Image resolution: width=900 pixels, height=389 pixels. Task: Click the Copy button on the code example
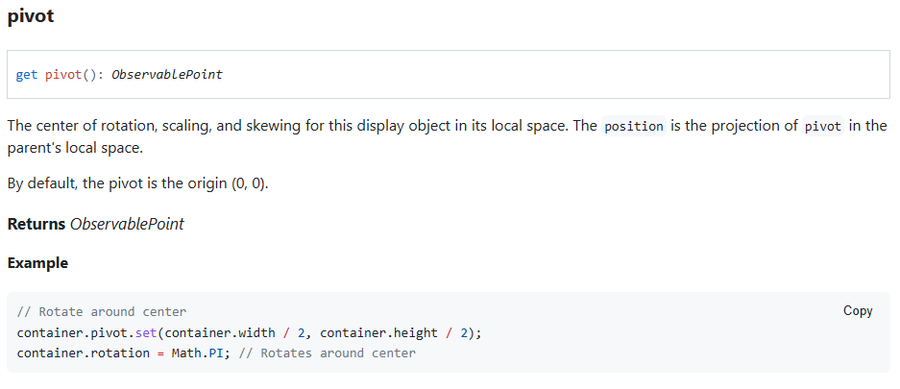(x=858, y=311)
